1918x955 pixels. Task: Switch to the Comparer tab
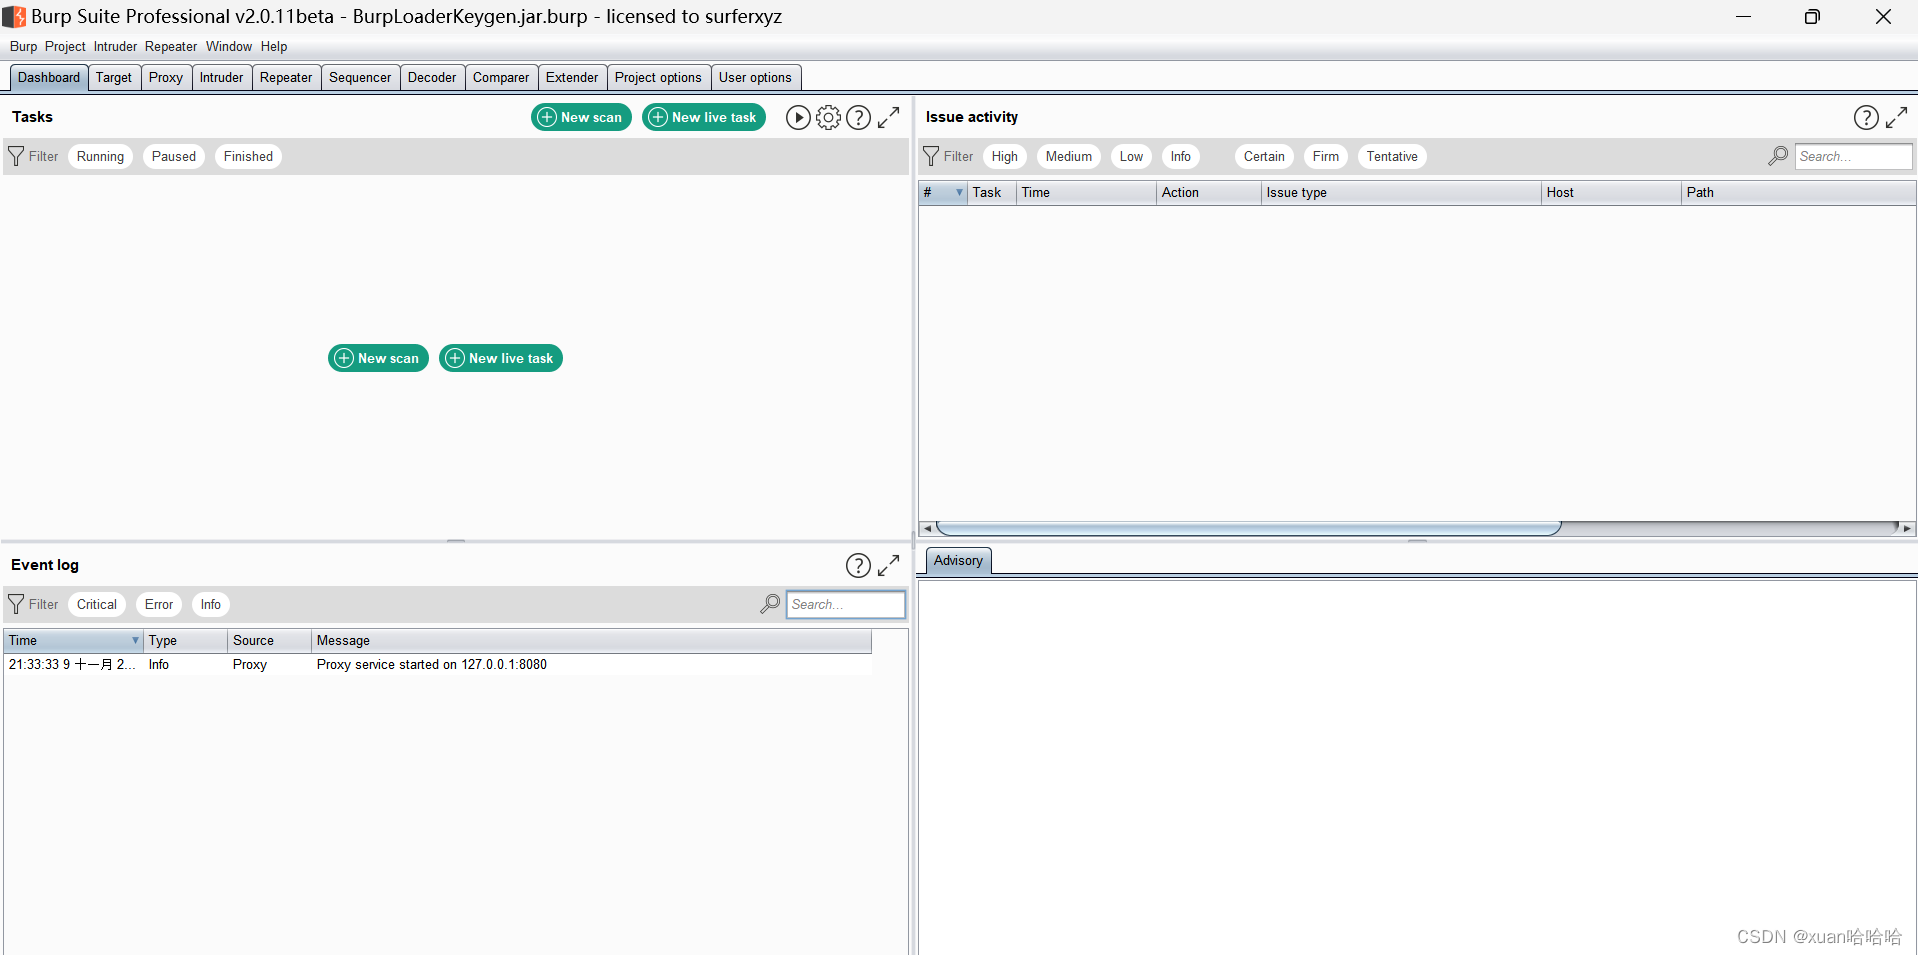501,78
